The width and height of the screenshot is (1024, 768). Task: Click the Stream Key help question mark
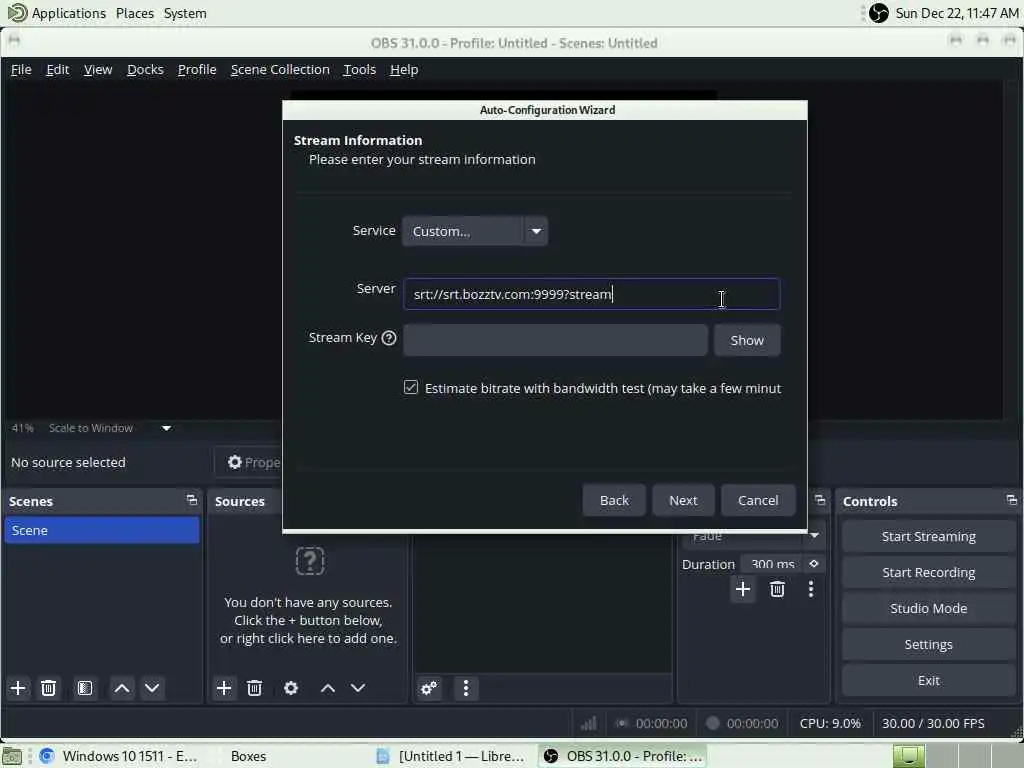tap(389, 338)
